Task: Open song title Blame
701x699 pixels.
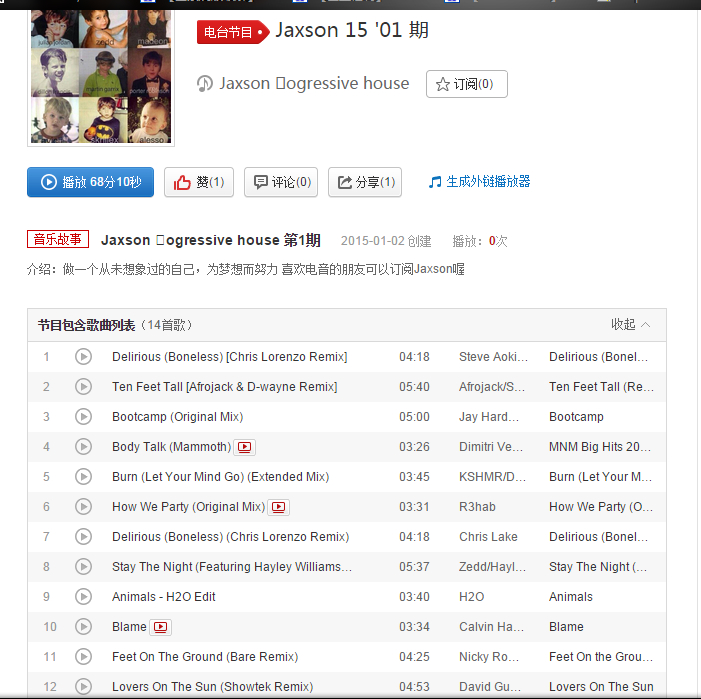Action: [129, 627]
